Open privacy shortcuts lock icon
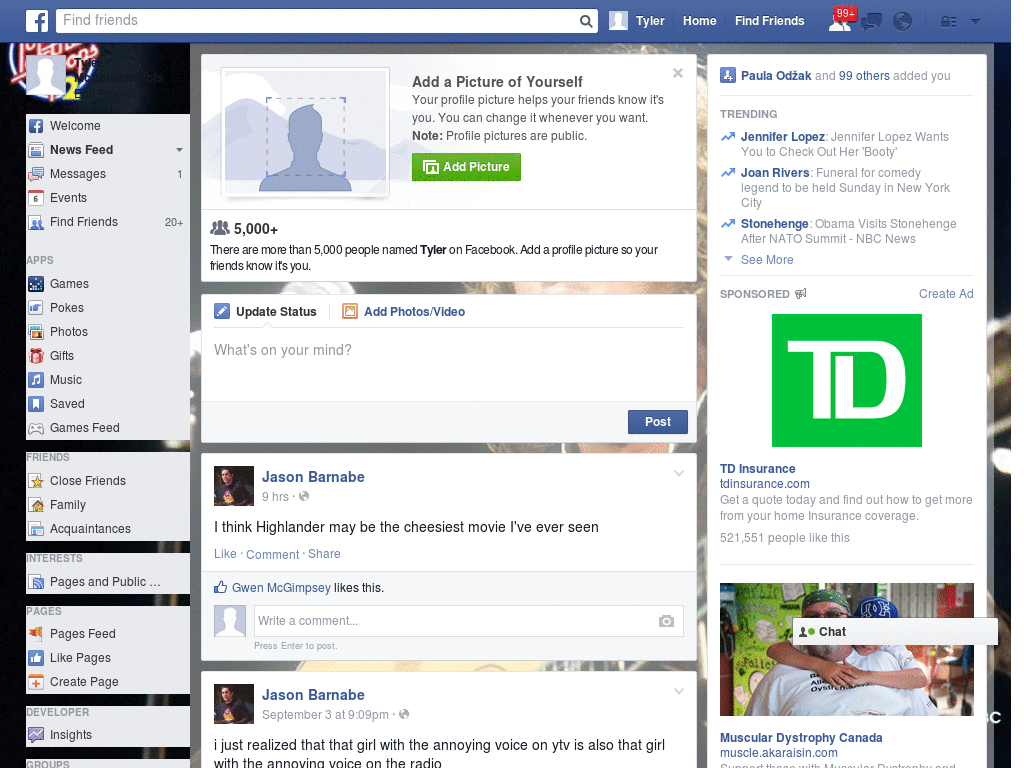 coord(948,22)
